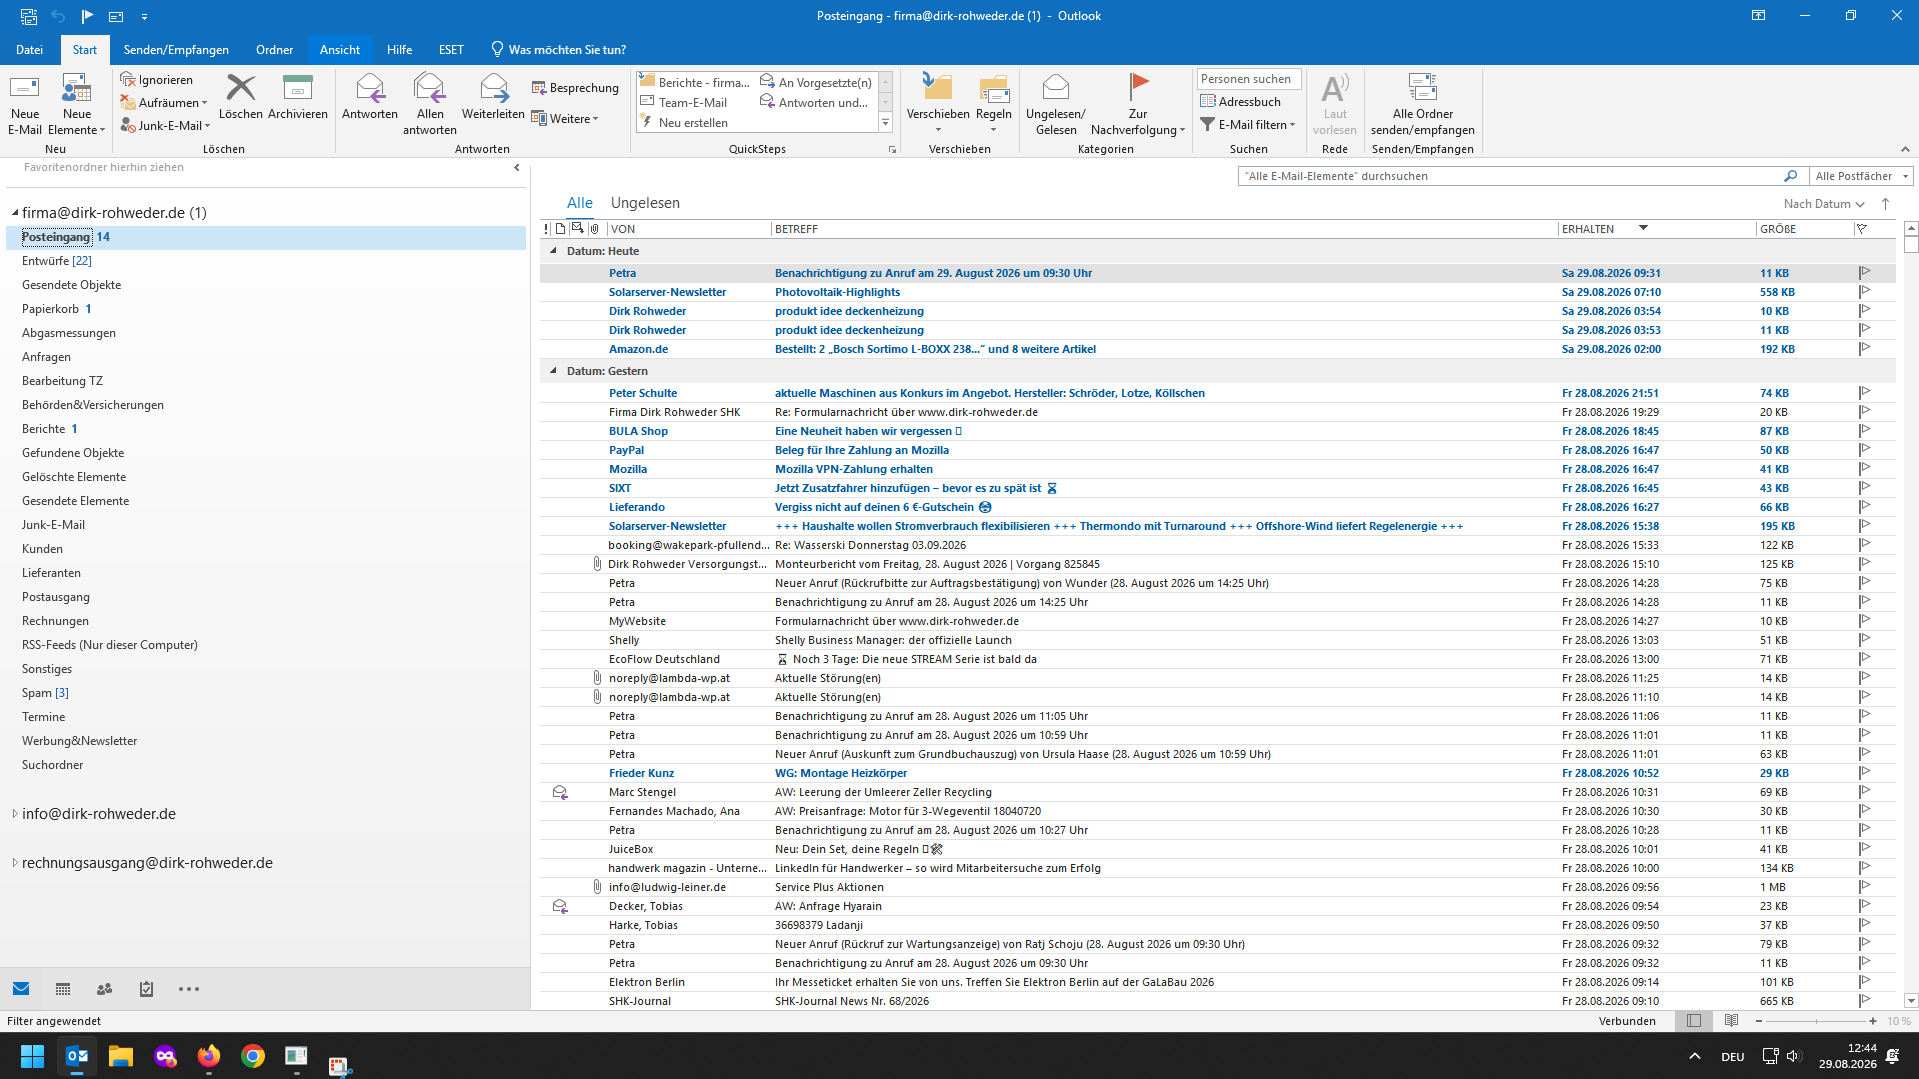Click the Personen suchen field
The image size is (1919, 1079).
pyautogui.click(x=1248, y=79)
